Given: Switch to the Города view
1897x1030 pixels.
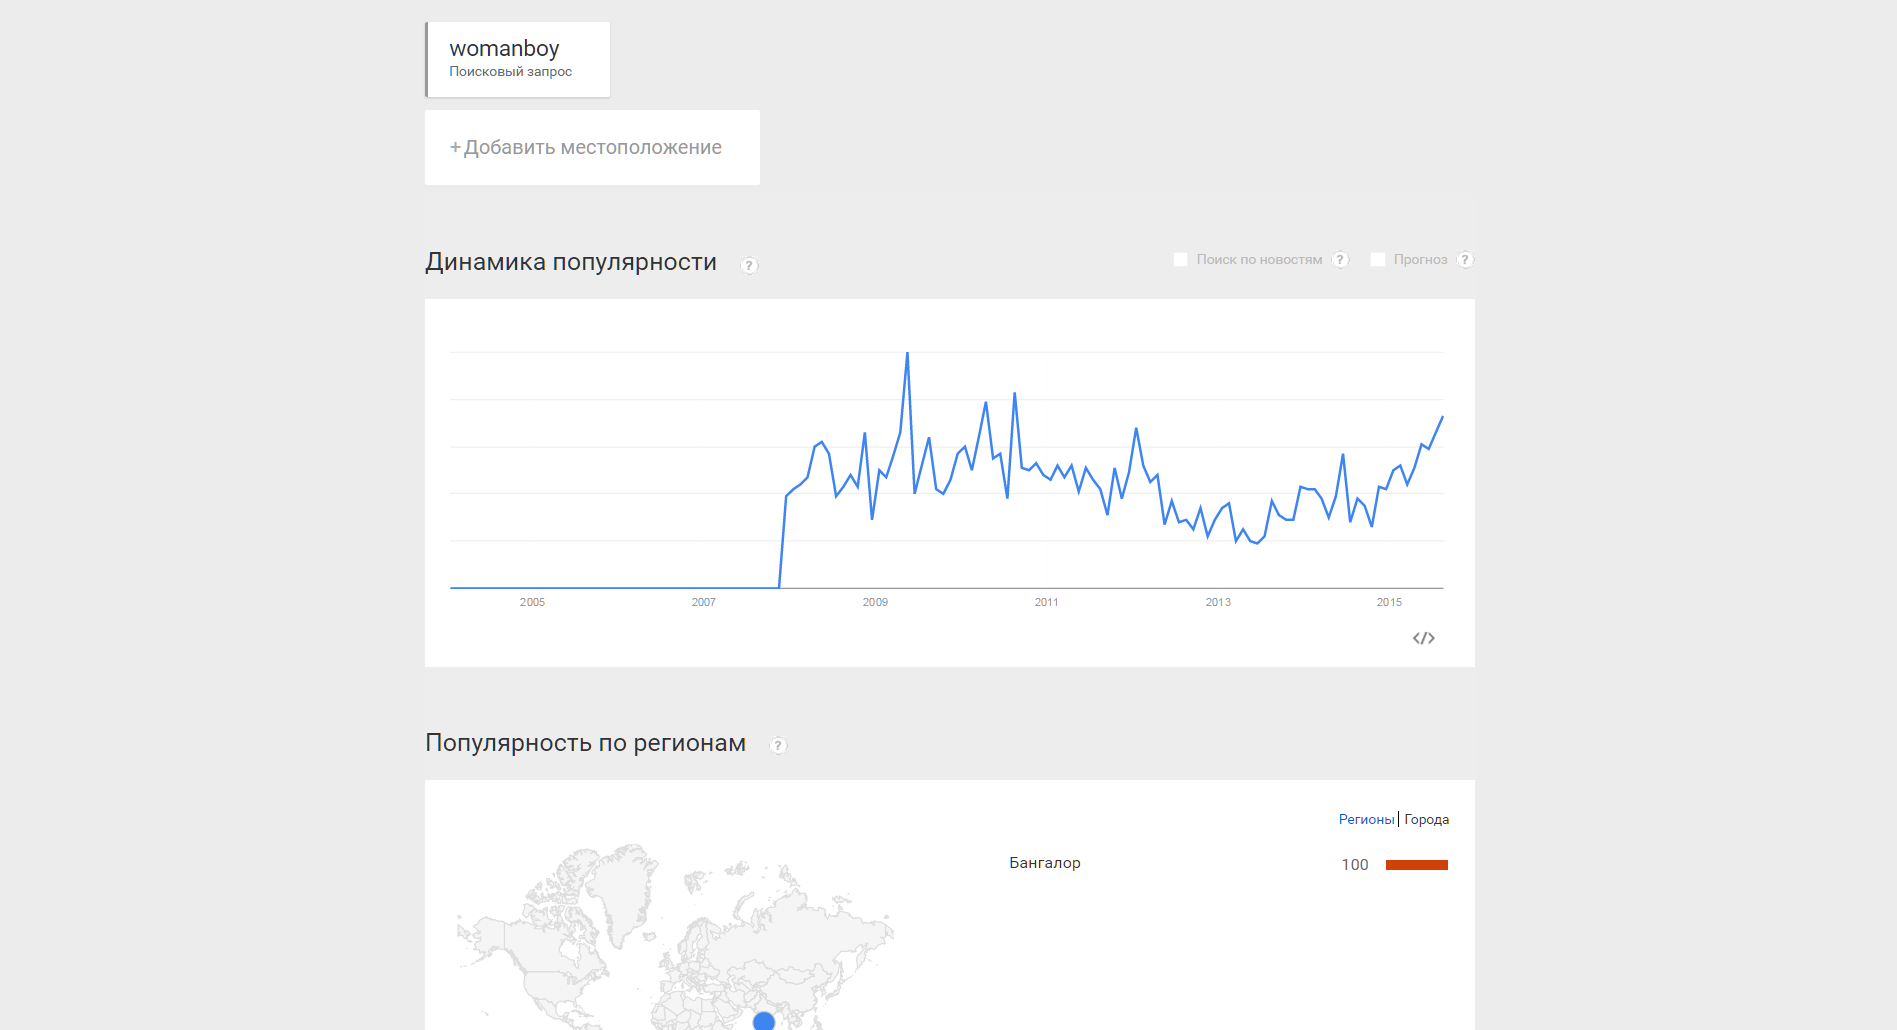Looking at the screenshot, I should [1427, 819].
